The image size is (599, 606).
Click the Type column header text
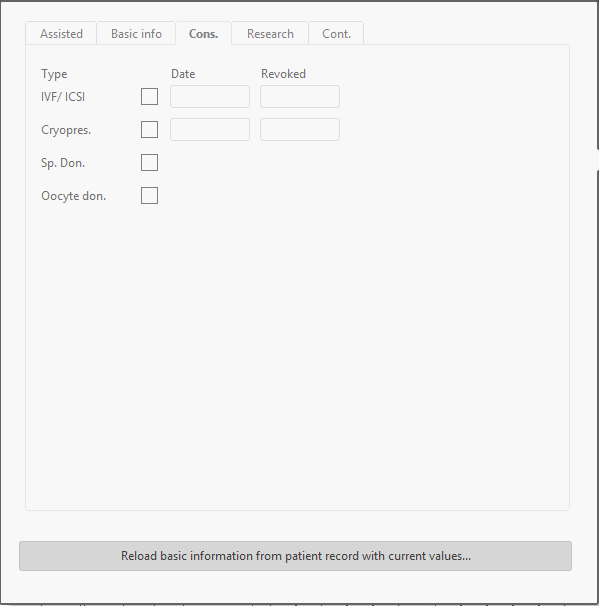(x=54, y=74)
